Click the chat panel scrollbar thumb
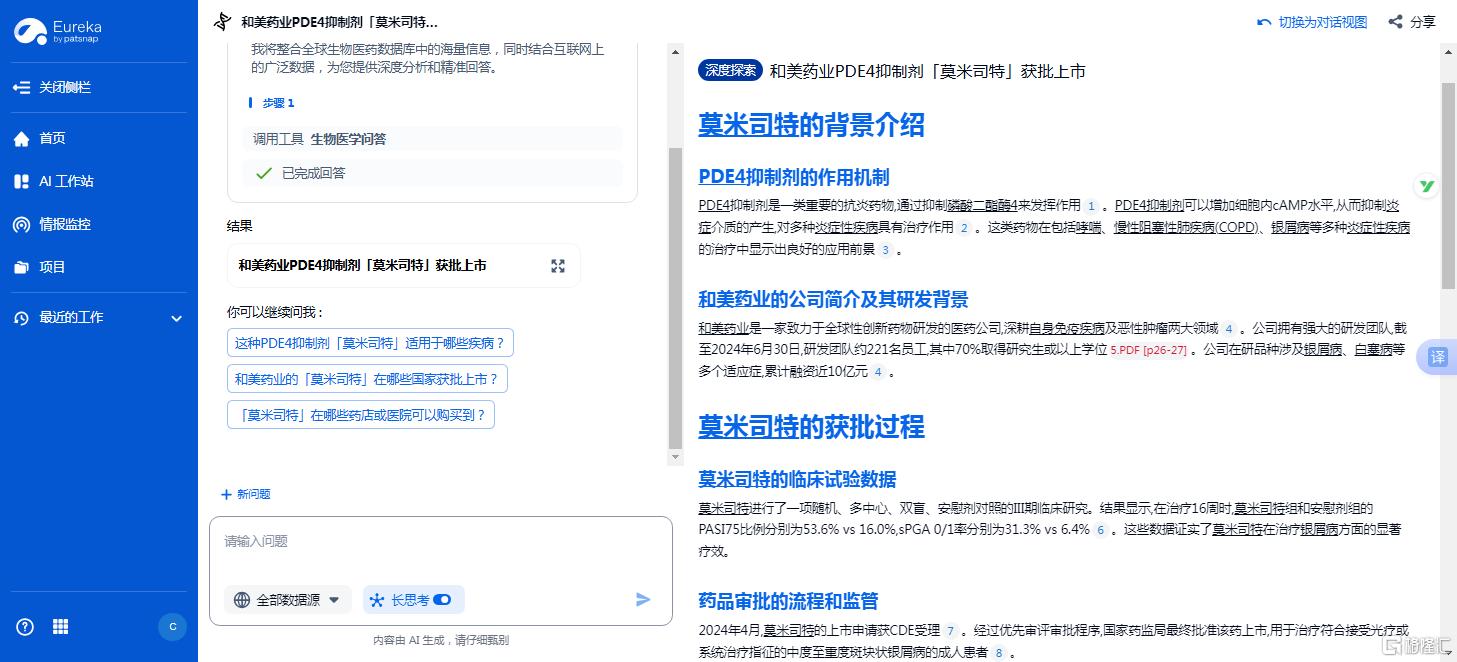The width and height of the screenshot is (1457, 662). tap(675, 298)
